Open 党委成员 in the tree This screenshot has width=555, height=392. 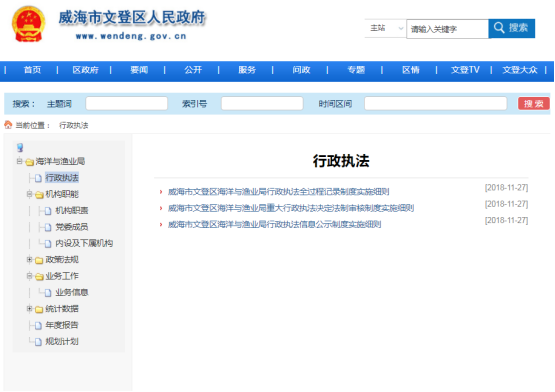click(x=72, y=227)
